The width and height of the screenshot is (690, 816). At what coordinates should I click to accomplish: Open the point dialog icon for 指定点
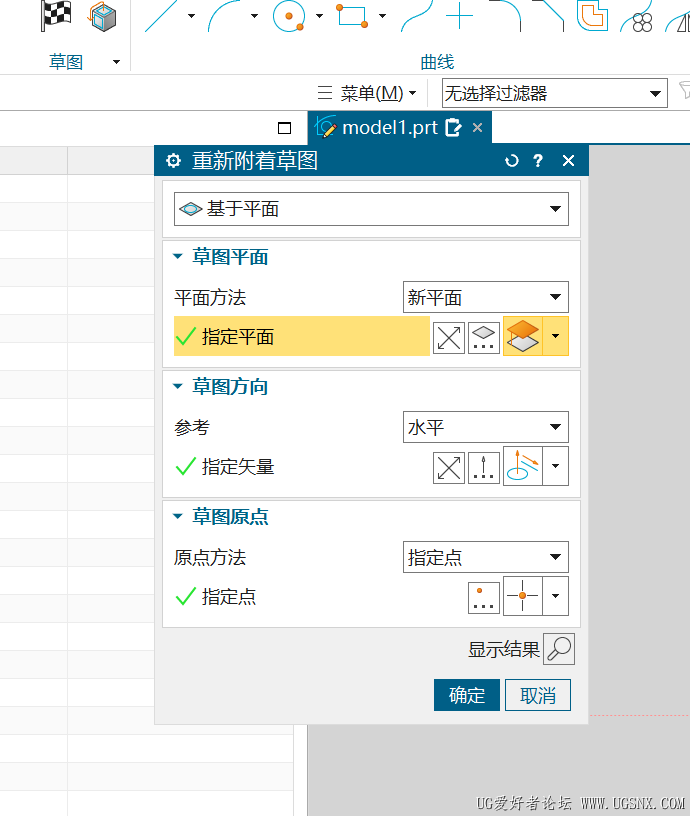(484, 598)
